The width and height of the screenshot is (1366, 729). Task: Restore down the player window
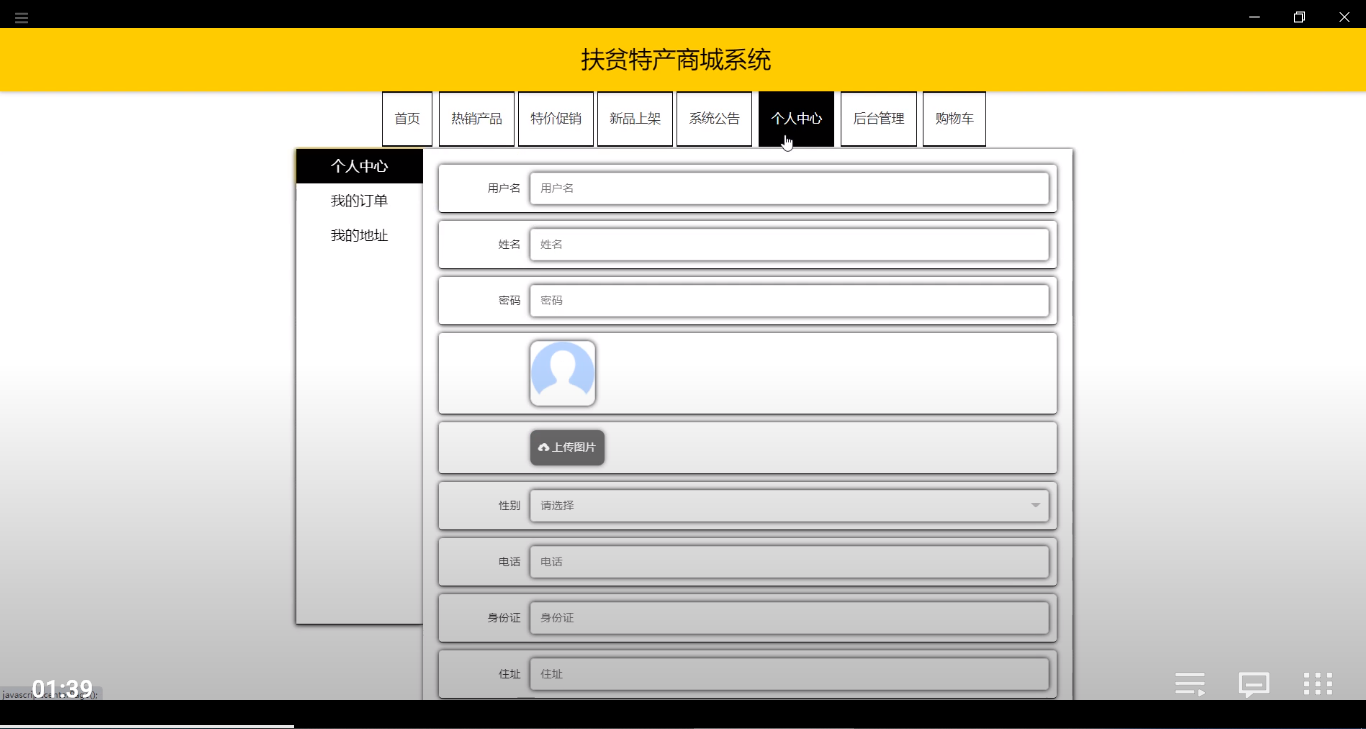[1299, 17]
